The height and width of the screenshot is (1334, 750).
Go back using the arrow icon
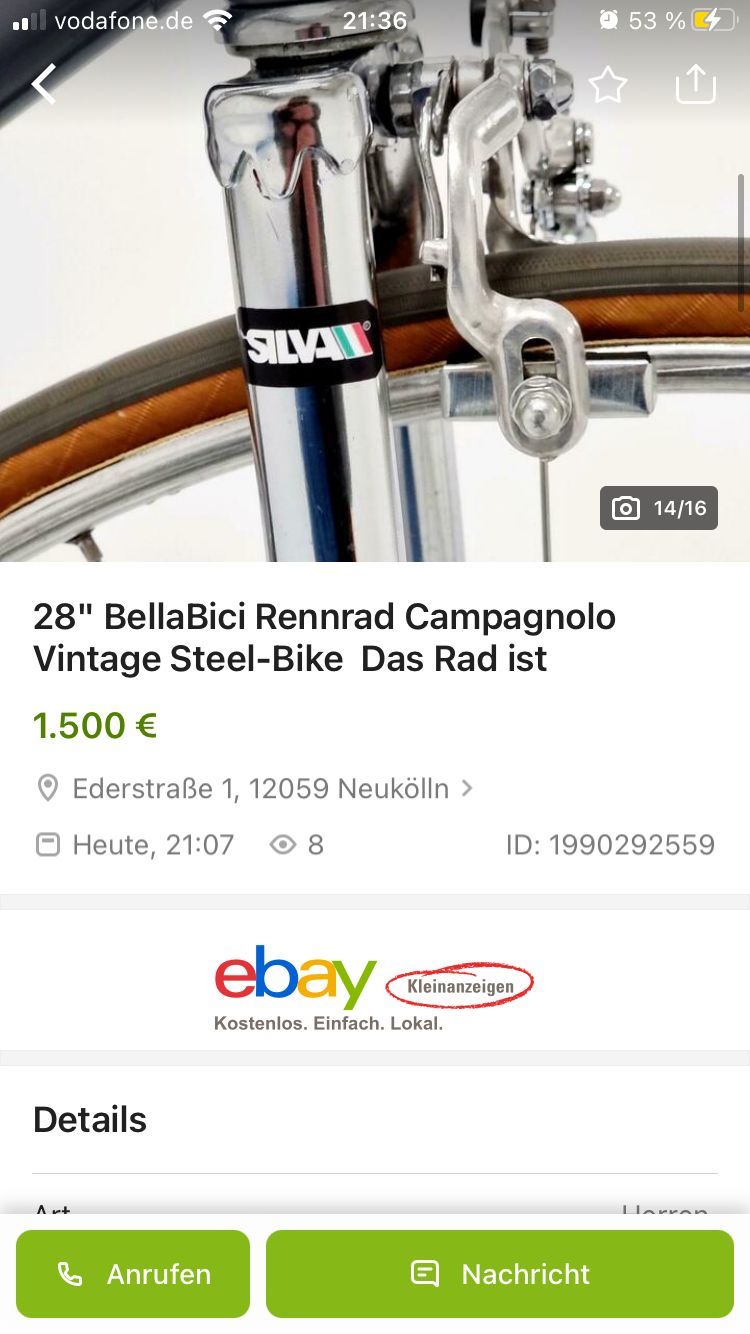[x=44, y=85]
